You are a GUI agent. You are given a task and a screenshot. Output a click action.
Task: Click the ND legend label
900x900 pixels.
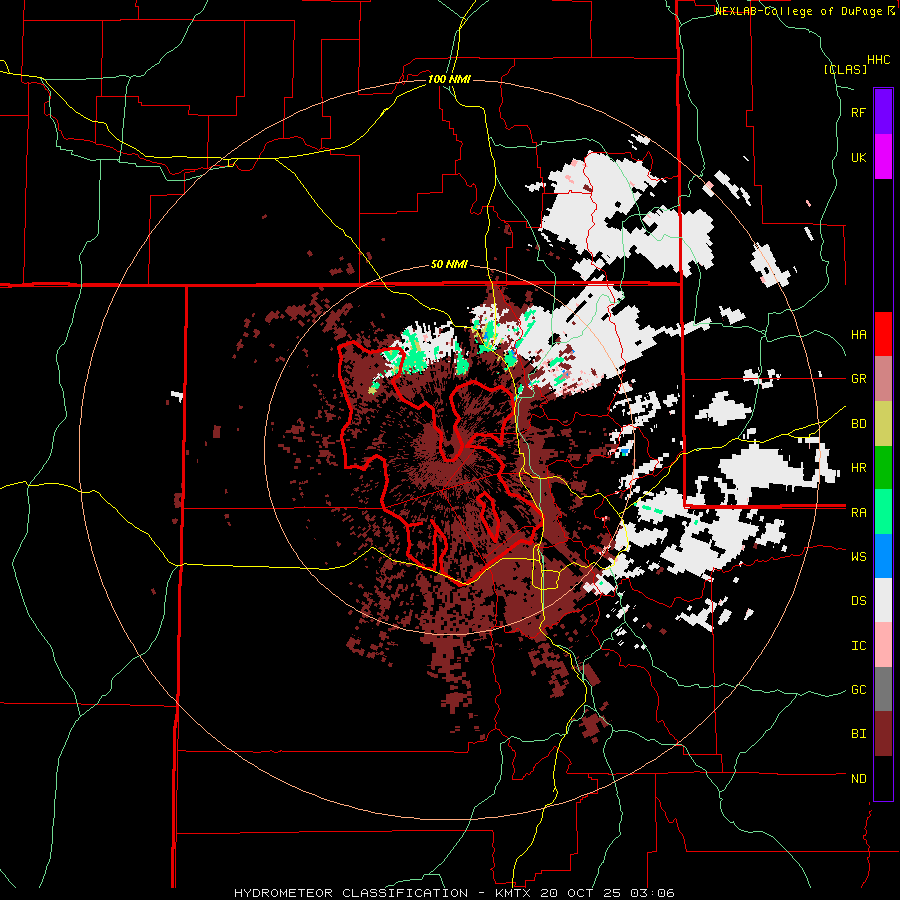[x=858, y=779]
